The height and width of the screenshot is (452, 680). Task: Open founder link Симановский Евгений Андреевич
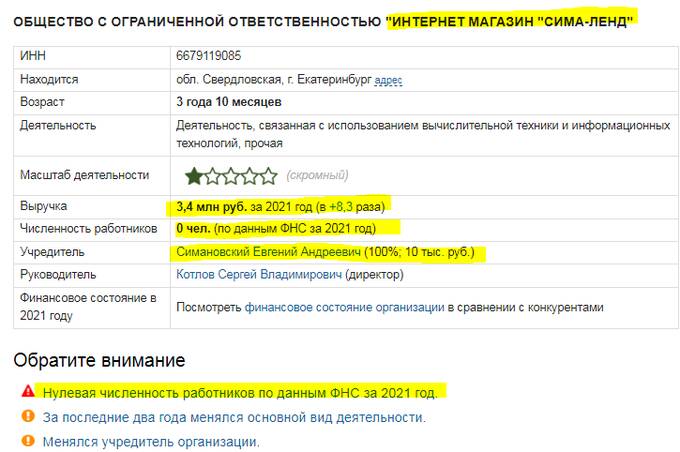pos(268,252)
